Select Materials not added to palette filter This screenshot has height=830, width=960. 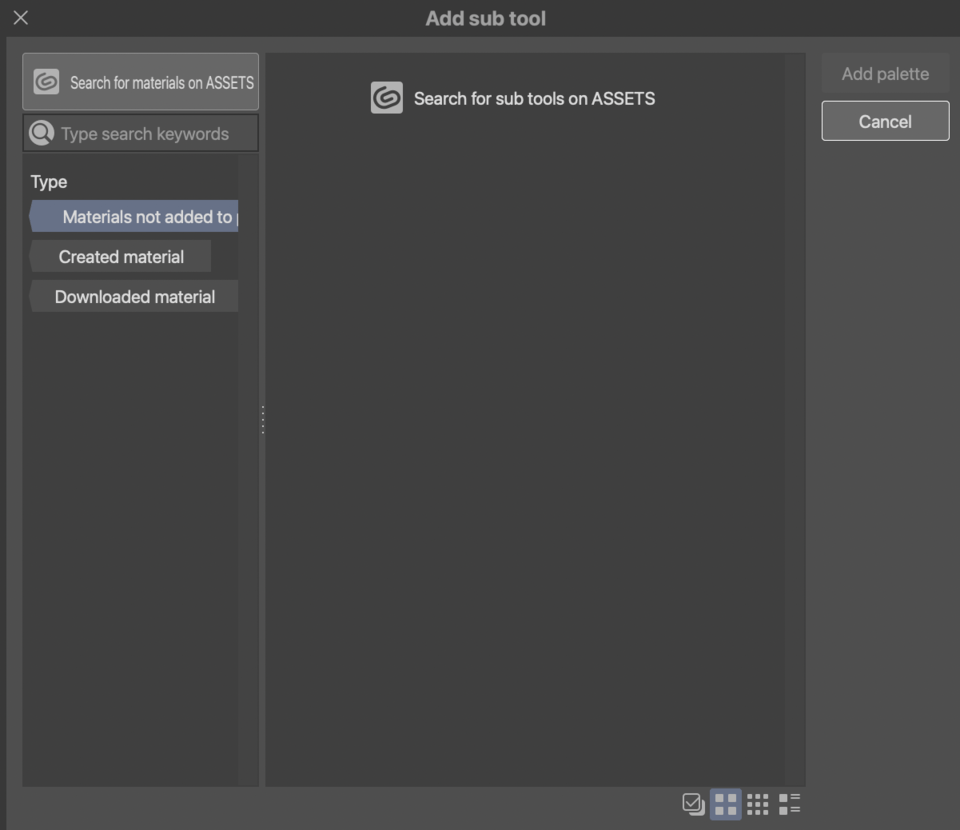coord(133,217)
